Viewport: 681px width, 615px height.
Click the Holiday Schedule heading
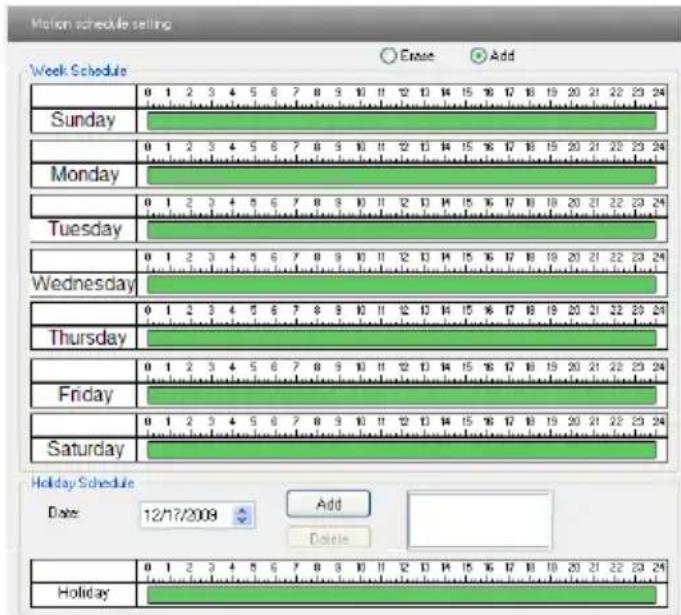83,483
